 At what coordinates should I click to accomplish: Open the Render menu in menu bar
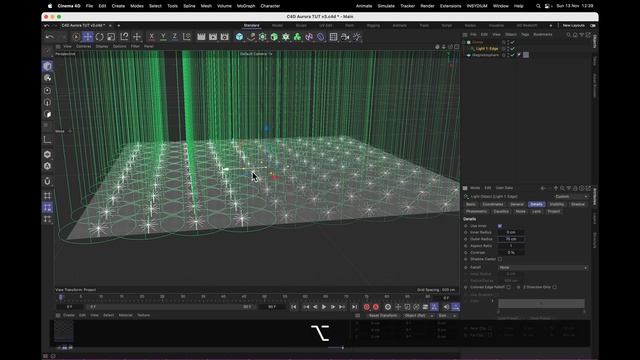[x=427, y=6]
